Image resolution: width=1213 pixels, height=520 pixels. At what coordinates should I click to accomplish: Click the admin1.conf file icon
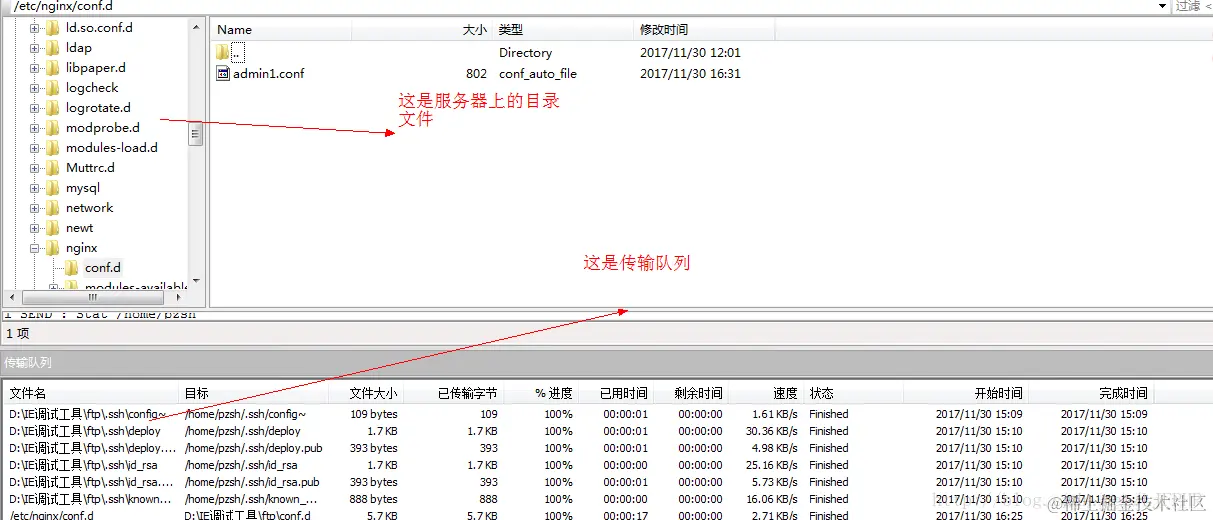(224, 73)
